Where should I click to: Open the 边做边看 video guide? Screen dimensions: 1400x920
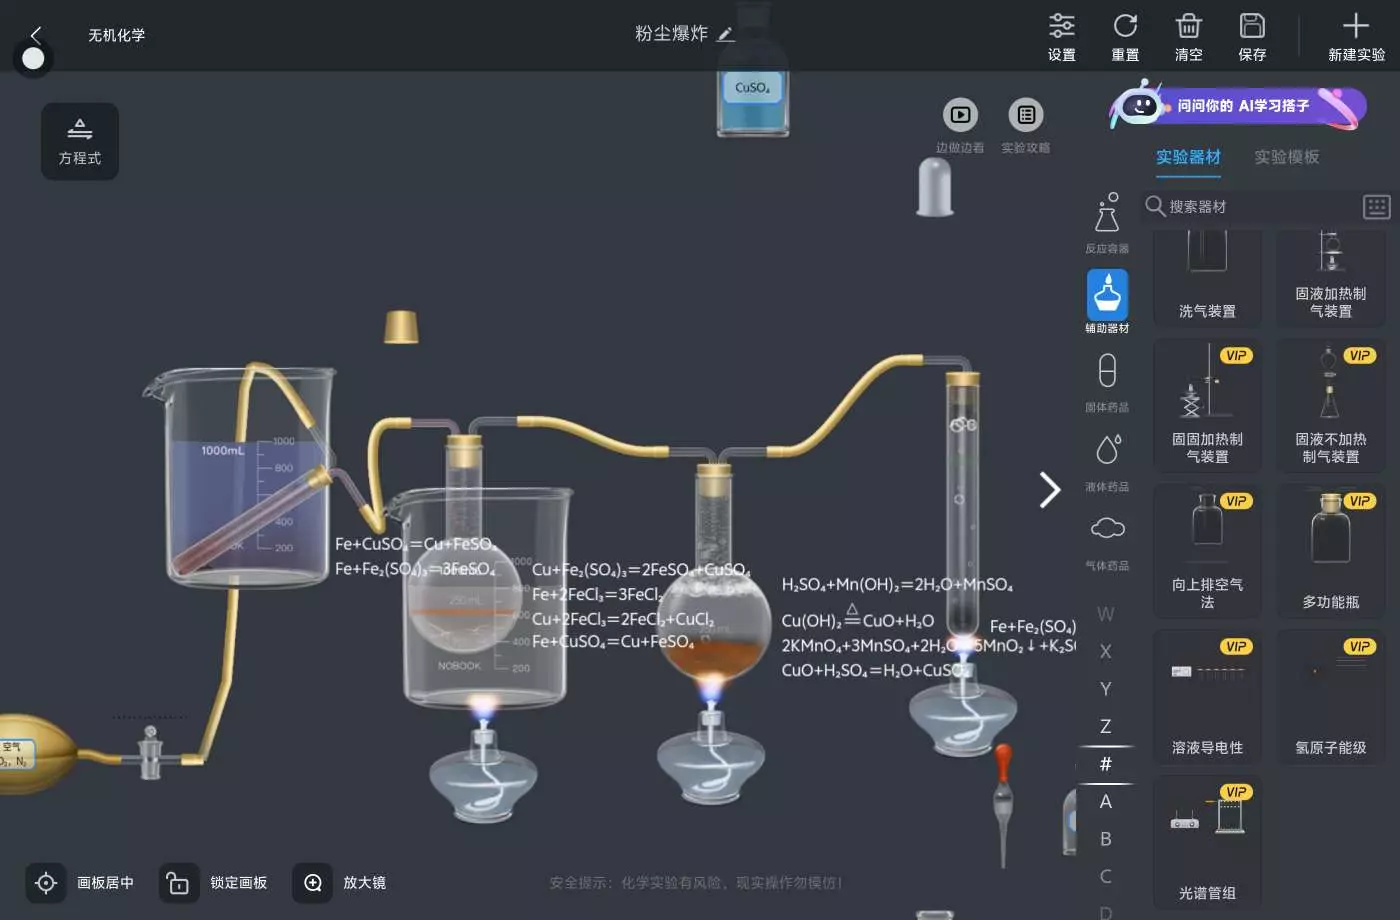tap(960, 126)
